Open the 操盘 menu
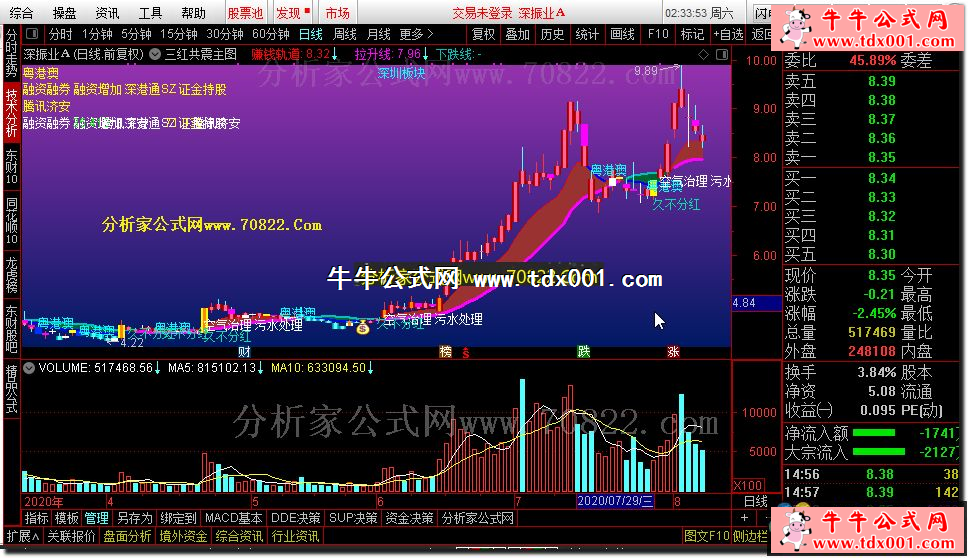969x558 pixels. (64, 13)
